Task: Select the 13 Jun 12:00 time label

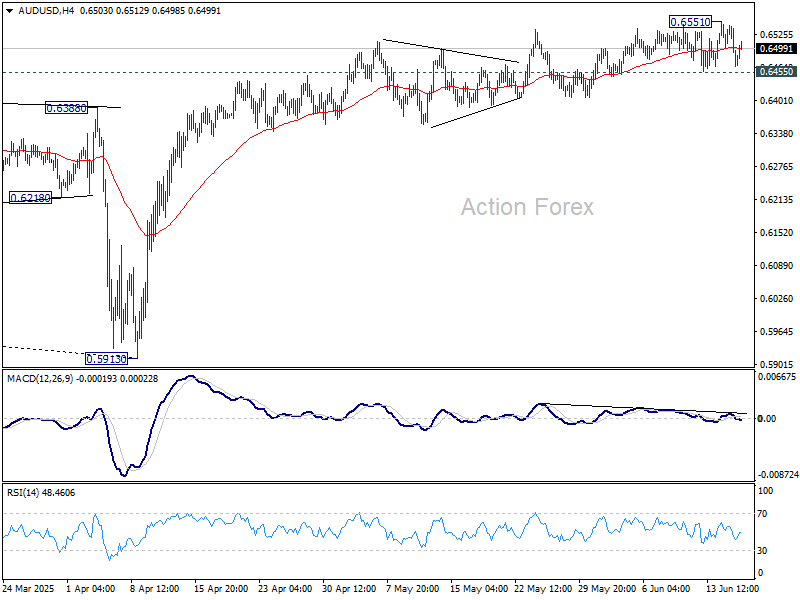Action: (732, 589)
